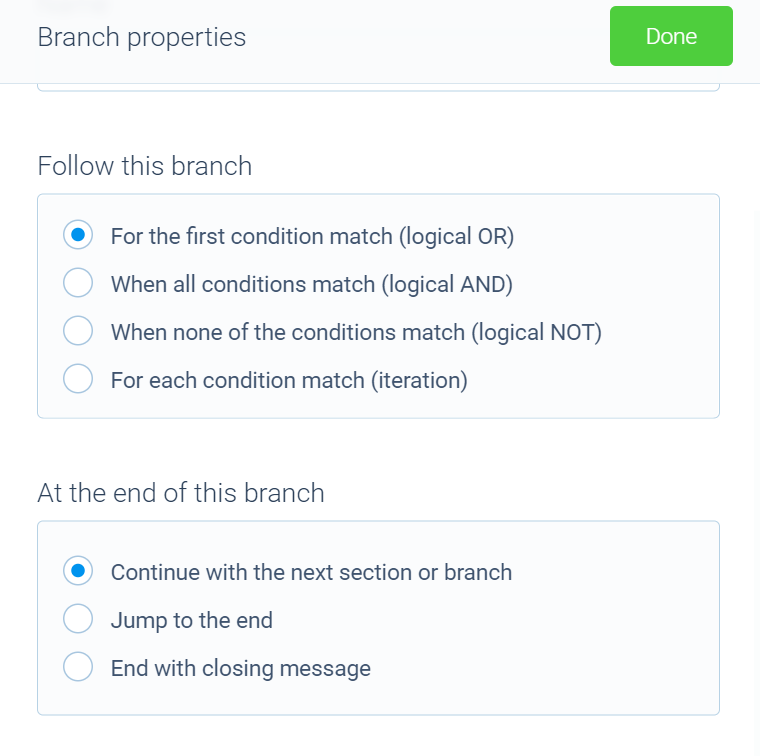The height and width of the screenshot is (756, 760).
Task: Click the 'For each condition match (iteration)' label text
Action: point(289,380)
